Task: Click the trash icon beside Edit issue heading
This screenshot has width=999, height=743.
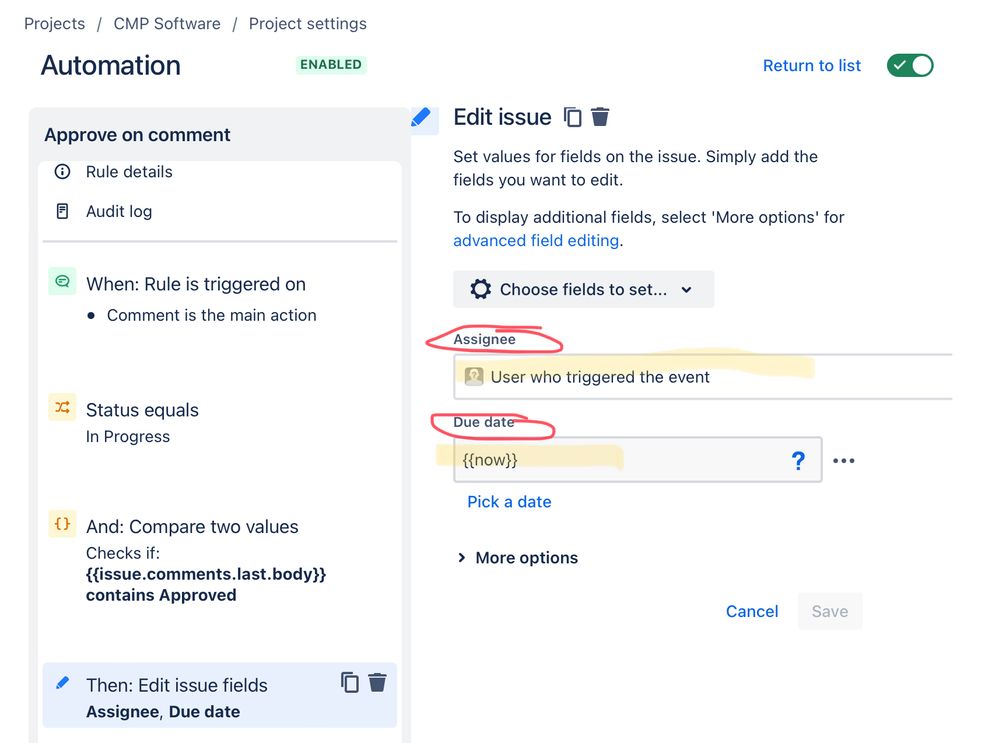Action: (600, 117)
